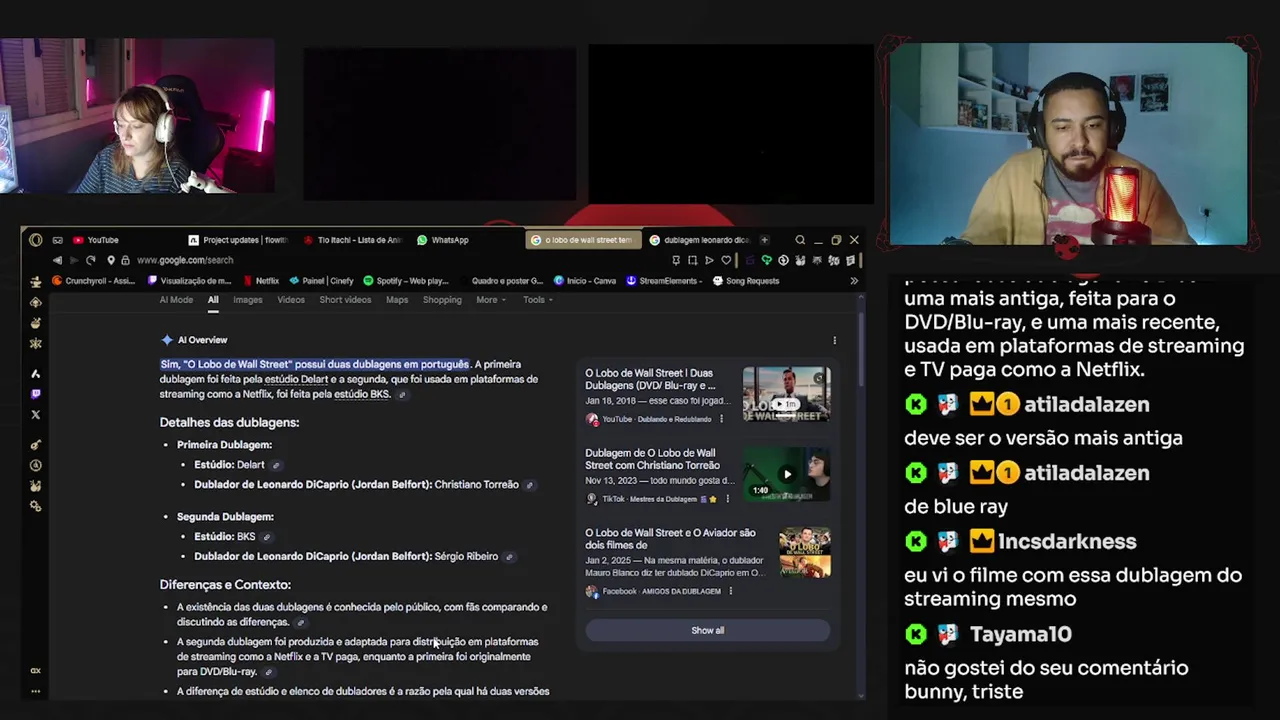
Task: Click the site info lock icon in address bar
Action: (x=125, y=260)
